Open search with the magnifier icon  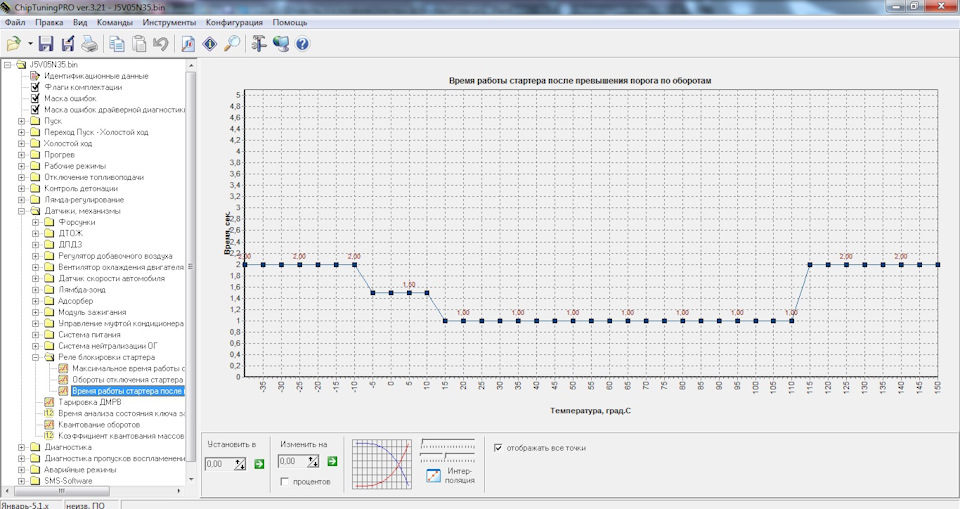[232, 44]
